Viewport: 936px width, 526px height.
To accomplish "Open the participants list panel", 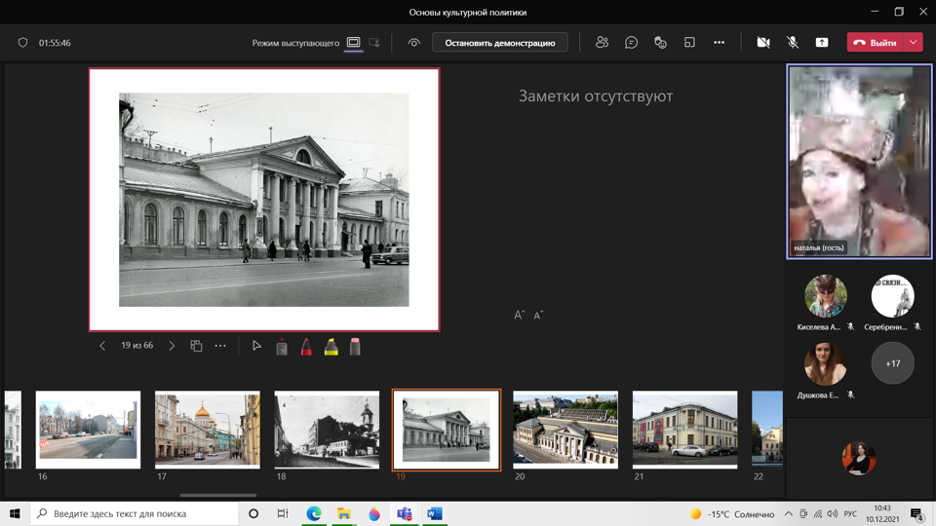I will [x=602, y=43].
